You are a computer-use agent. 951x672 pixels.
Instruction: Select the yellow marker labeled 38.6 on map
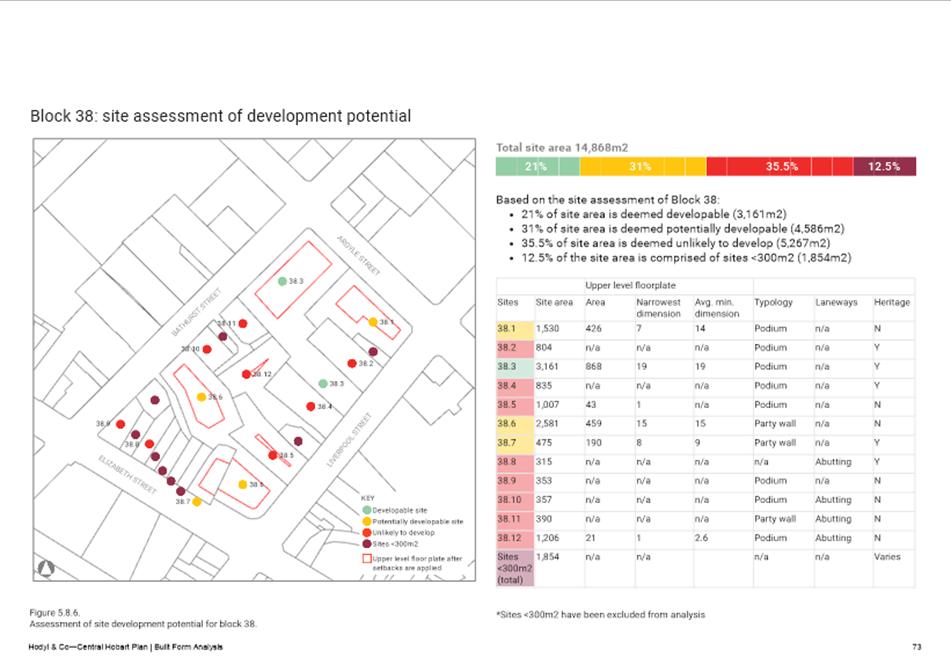[x=201, y=397]
